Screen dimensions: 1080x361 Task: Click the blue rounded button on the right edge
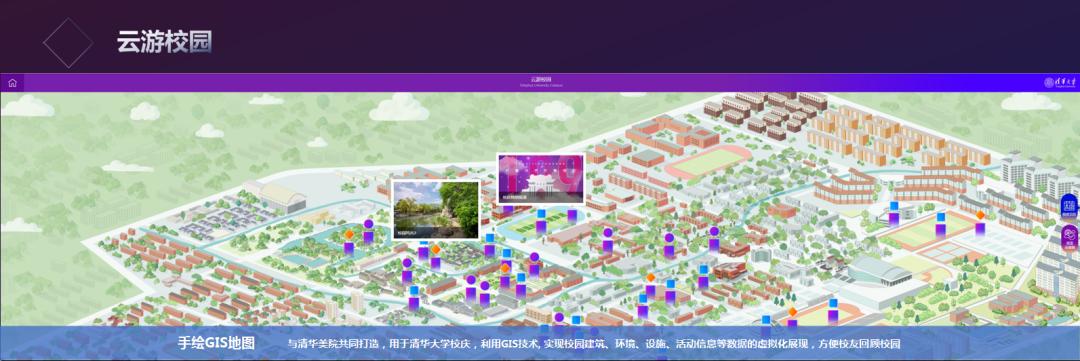(x=1069, y=206)
